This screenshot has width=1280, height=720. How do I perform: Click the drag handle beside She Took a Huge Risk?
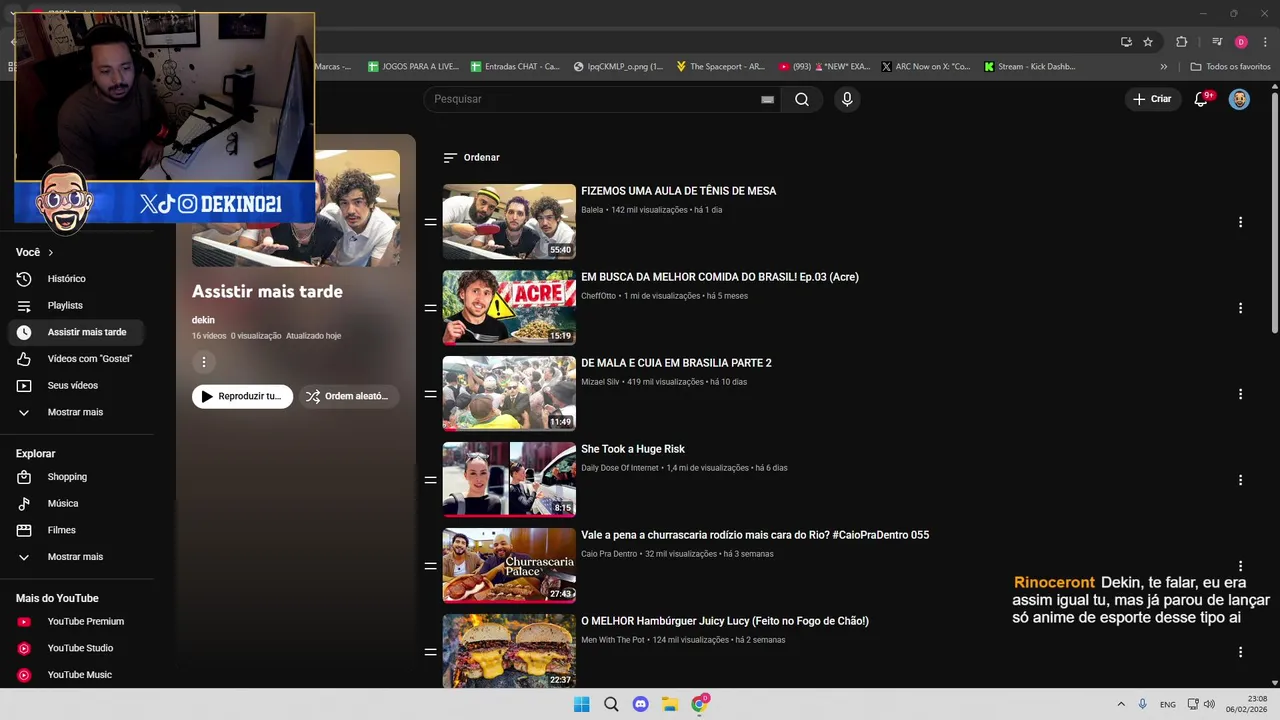coord(430,480)
